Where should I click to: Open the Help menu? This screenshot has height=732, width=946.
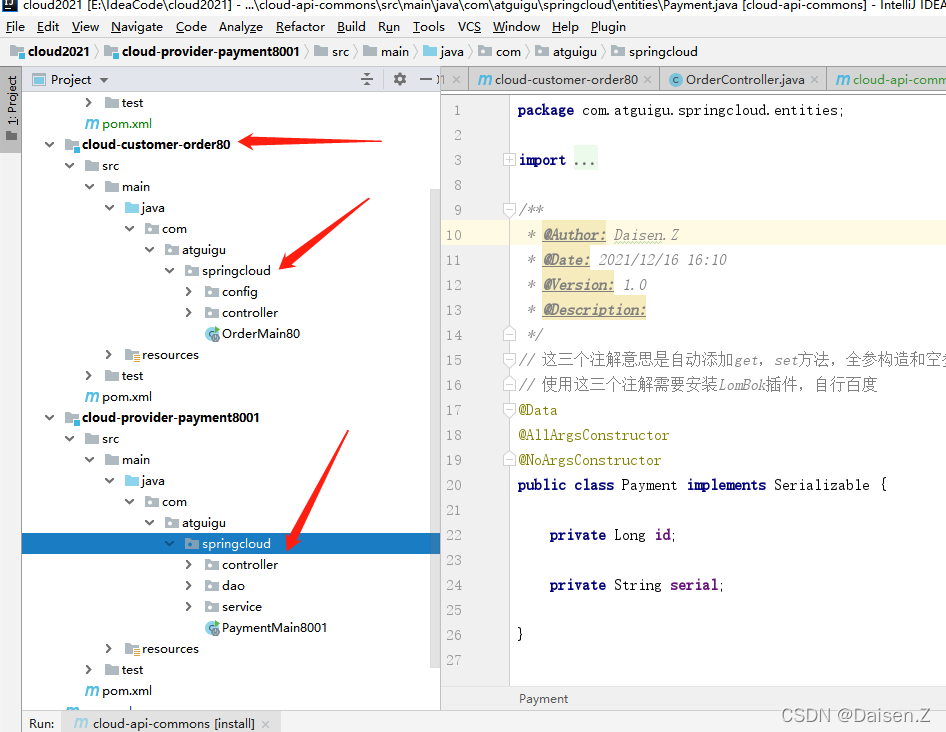pyautogui.click(x=565, y=27)
